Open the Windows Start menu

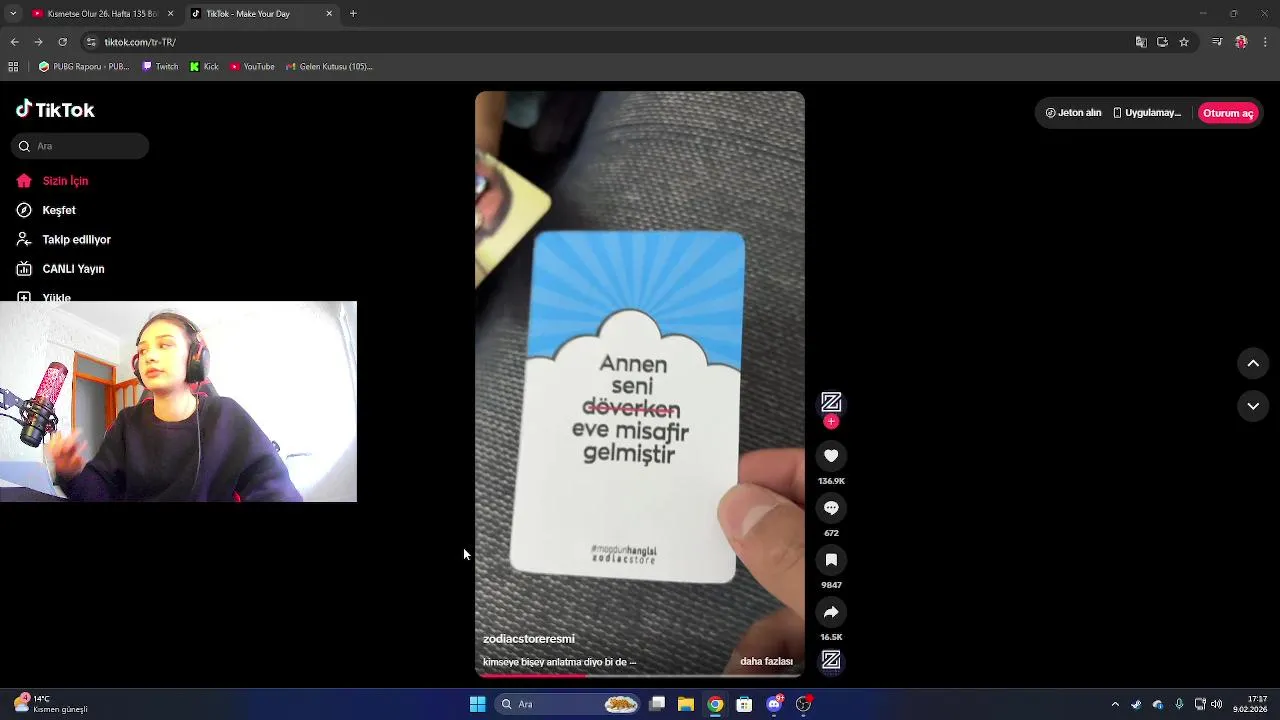coord(477,704)
